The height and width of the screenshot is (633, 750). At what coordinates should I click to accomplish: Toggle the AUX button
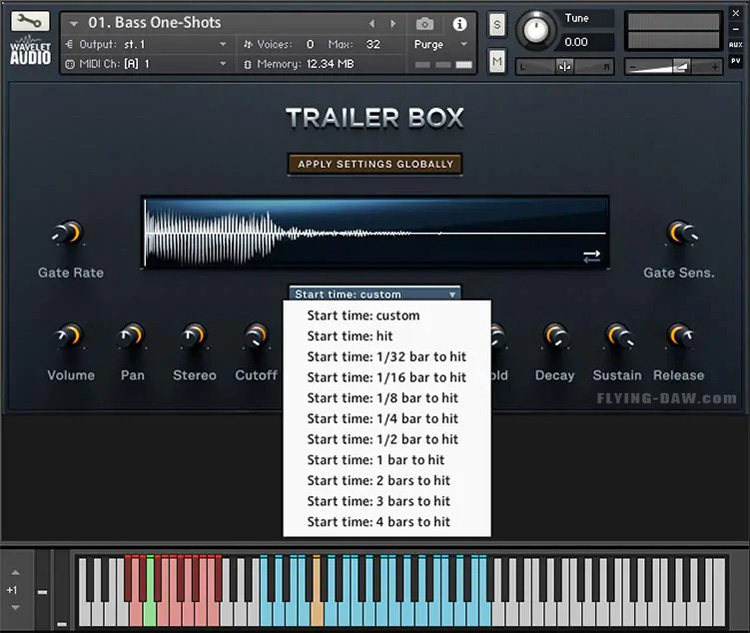(736, 44)
